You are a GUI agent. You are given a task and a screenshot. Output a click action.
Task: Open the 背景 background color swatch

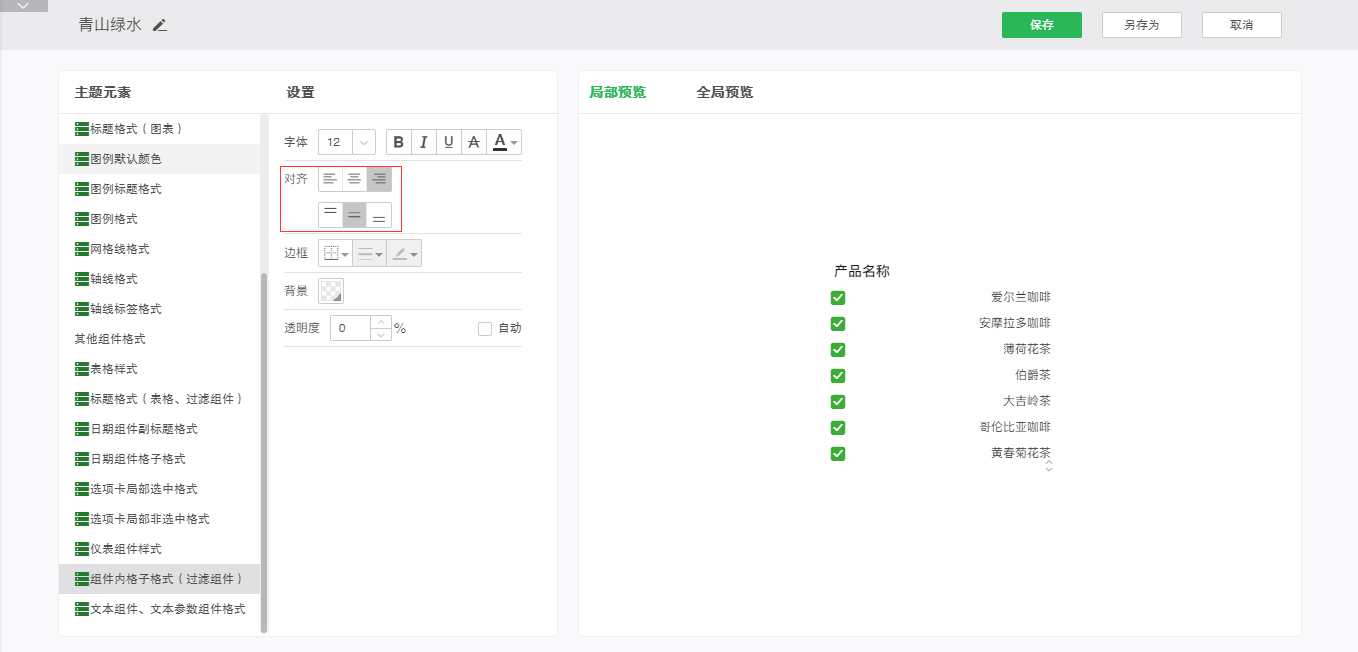click(x=330, y=291)
